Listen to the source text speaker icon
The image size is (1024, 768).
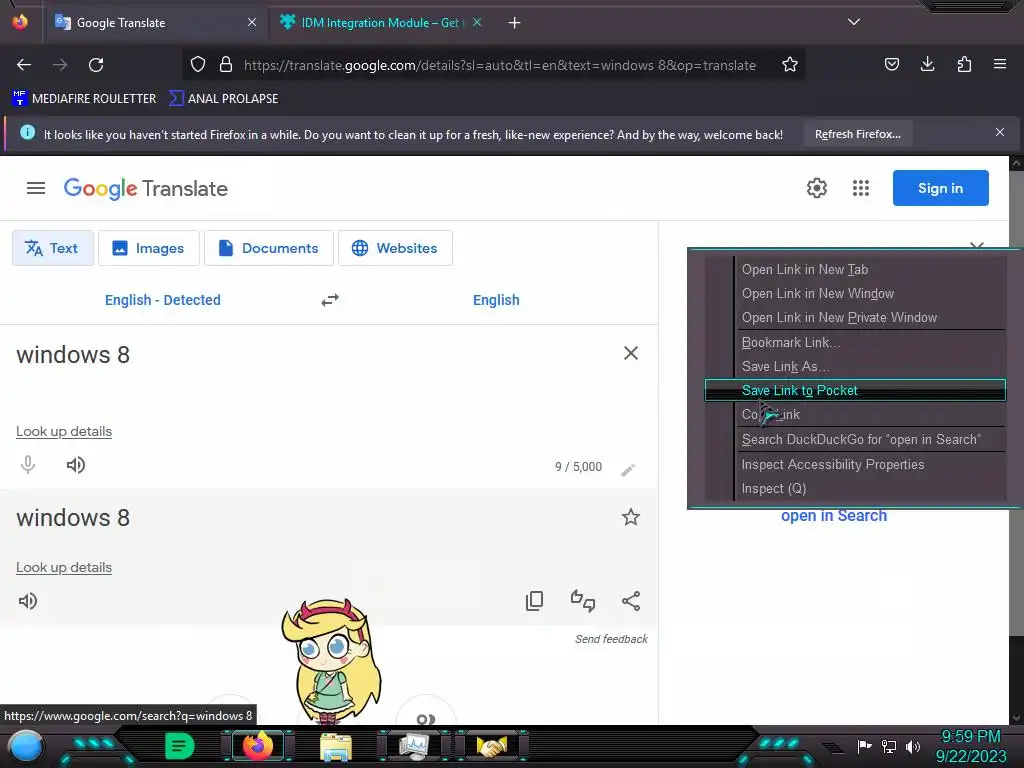(76, 465)
